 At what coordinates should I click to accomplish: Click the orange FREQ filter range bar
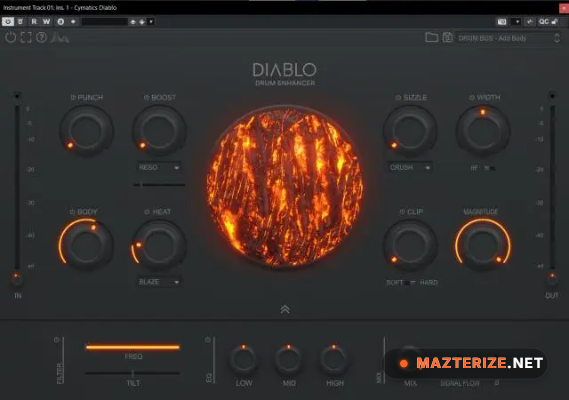133,347
